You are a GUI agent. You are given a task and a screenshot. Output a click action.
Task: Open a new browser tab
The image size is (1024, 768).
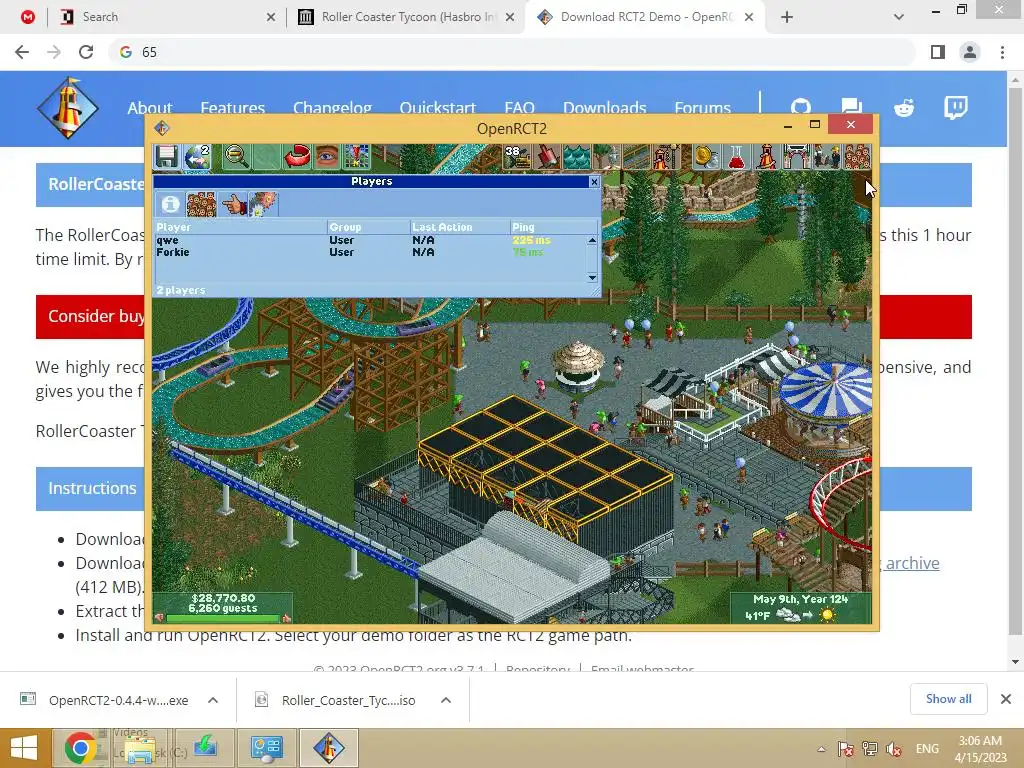click(x=787, y=17)
